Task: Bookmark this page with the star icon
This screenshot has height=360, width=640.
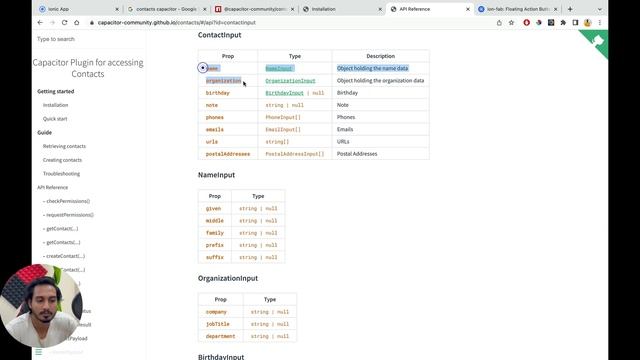Action: tap(511, 23)
